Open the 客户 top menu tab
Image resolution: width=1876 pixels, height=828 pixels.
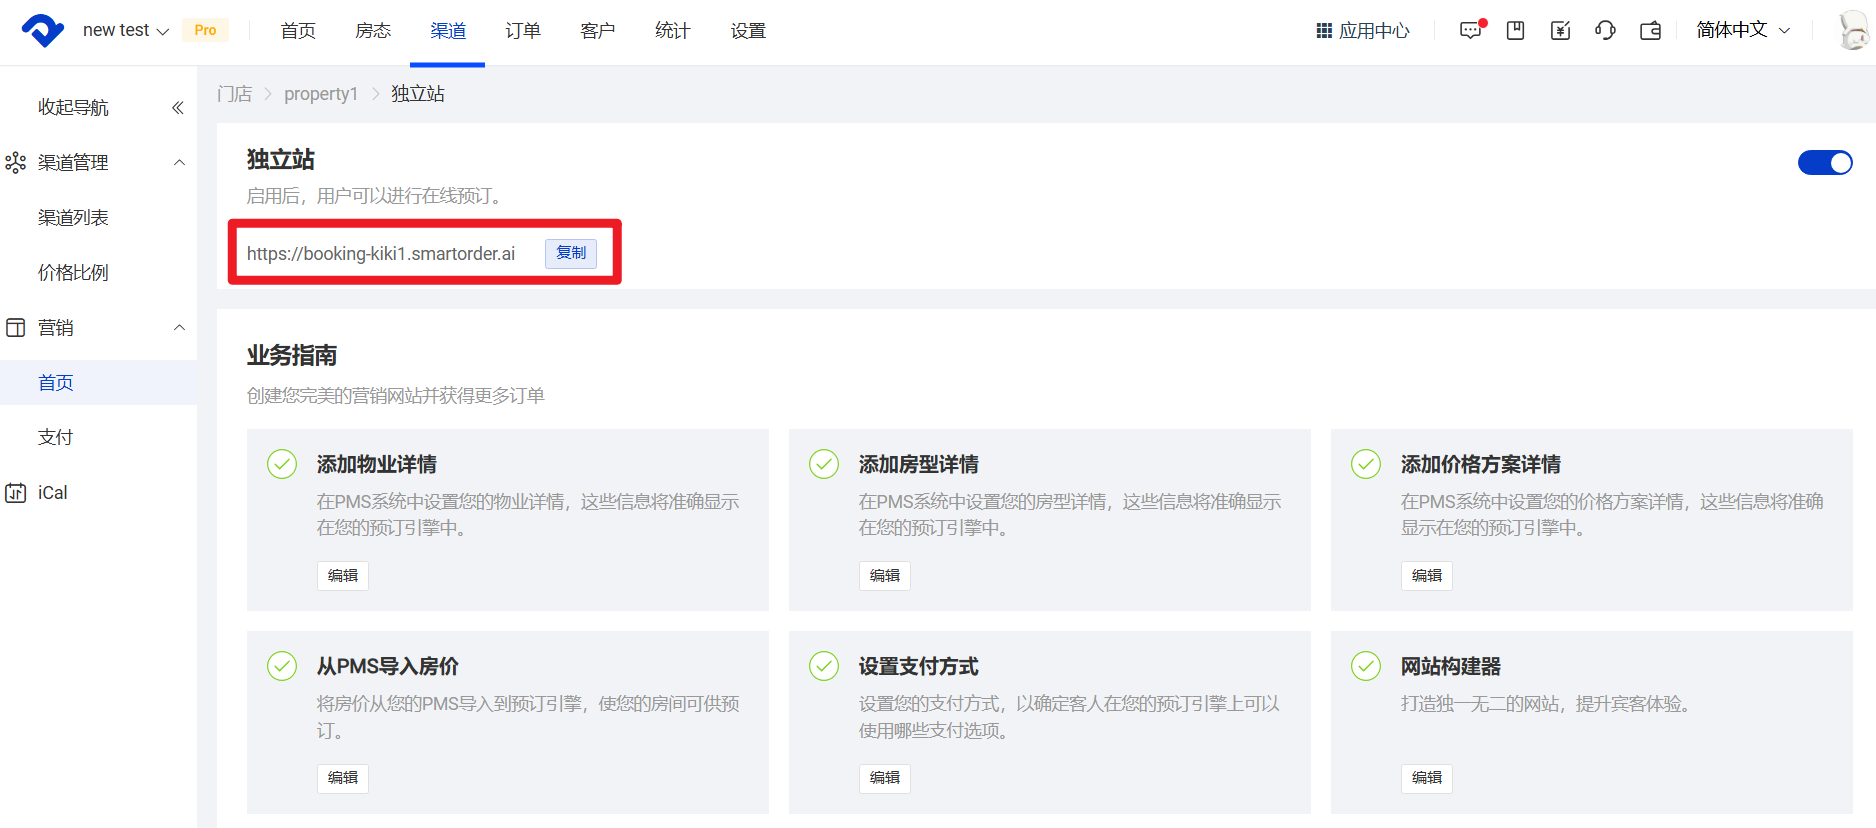[x=598, y=31]
